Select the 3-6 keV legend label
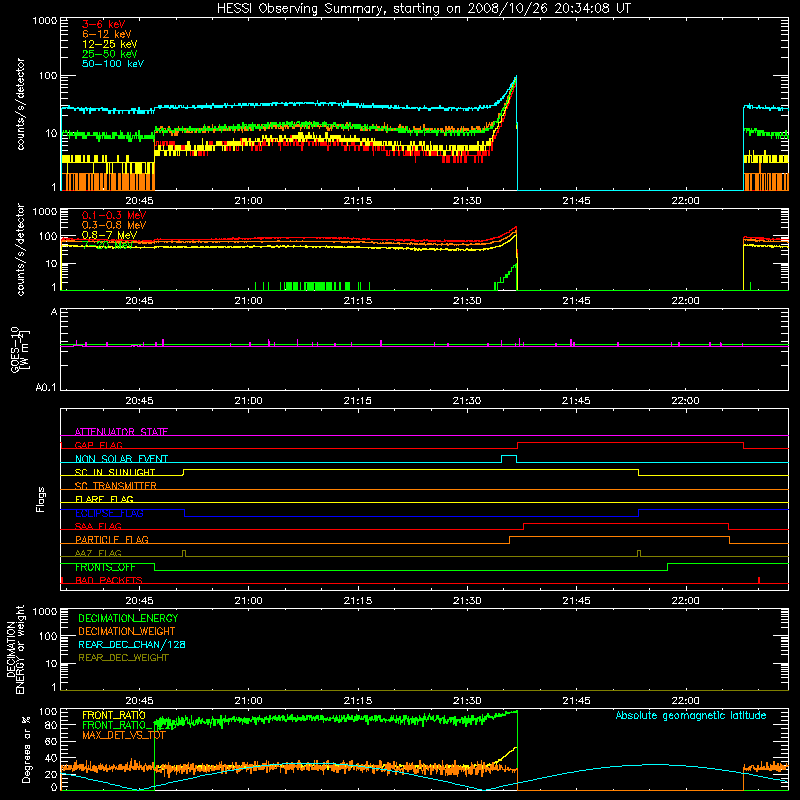Screen dimensions: 800x800 pyautogui.click(x=104, y=24)
